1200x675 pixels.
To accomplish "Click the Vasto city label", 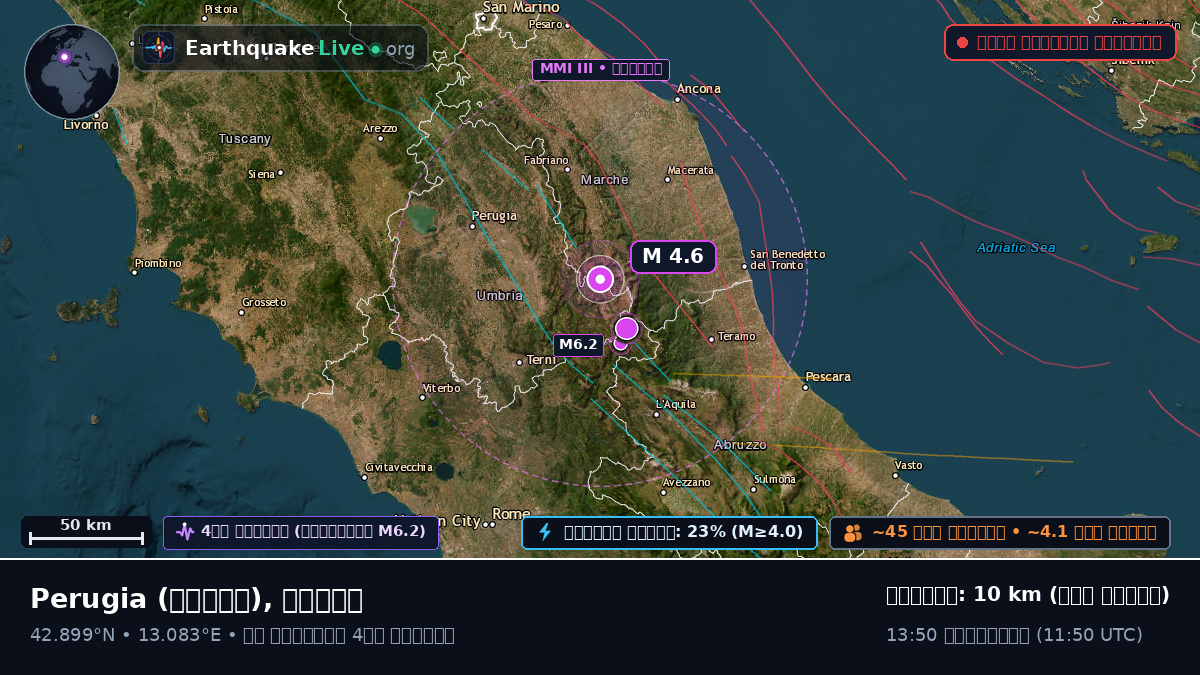I will point(908,465).
